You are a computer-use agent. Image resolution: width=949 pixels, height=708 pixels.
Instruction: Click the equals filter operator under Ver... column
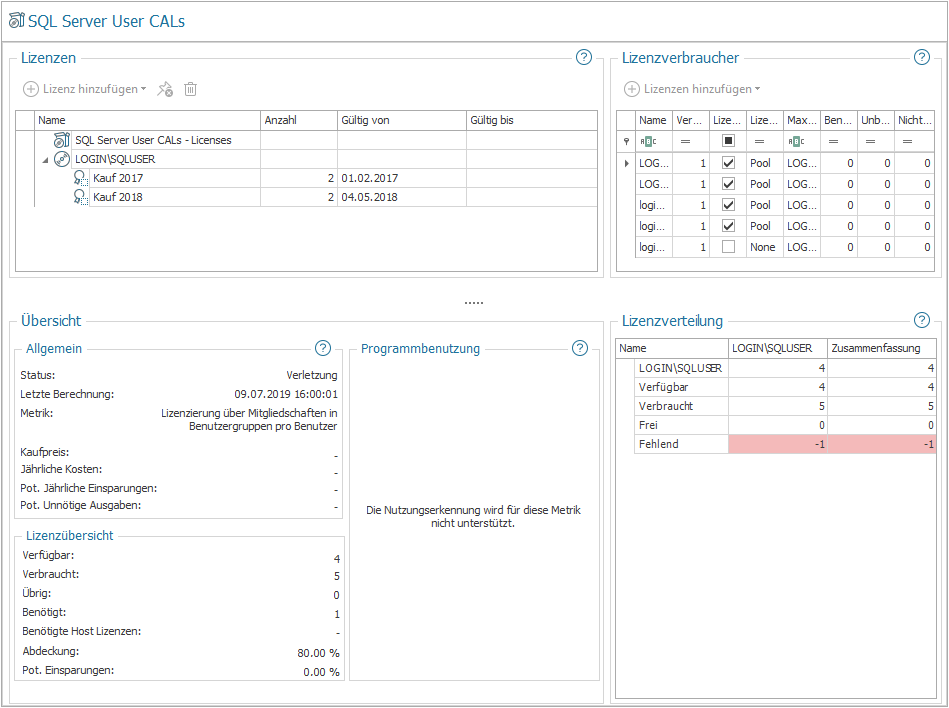685,142
